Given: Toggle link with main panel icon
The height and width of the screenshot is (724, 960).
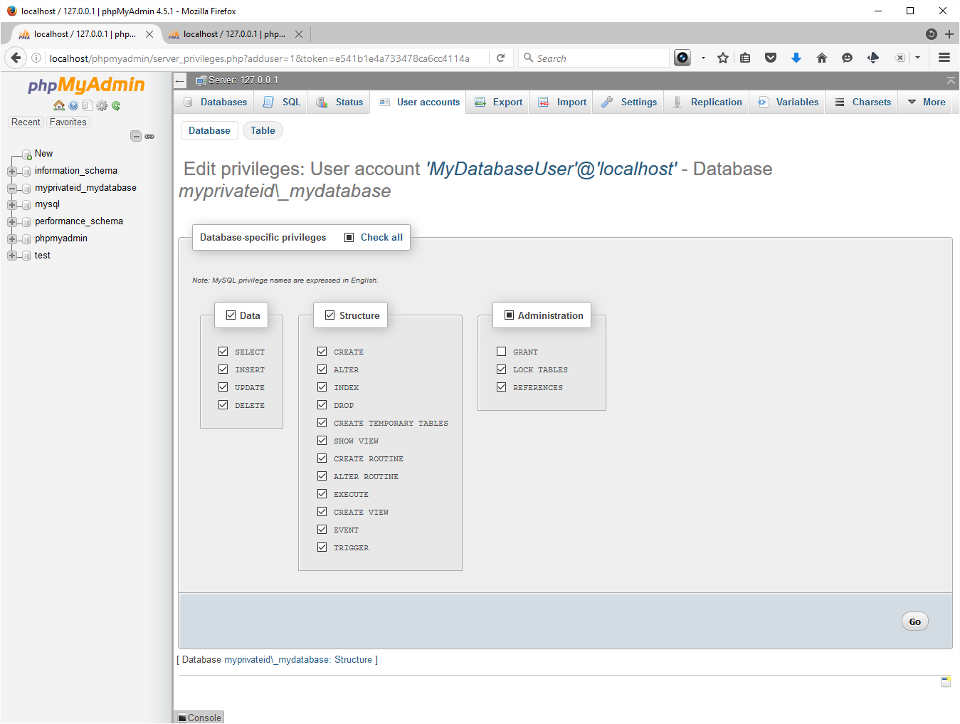Looking at the screenshot, I should [x=149, y=136].
